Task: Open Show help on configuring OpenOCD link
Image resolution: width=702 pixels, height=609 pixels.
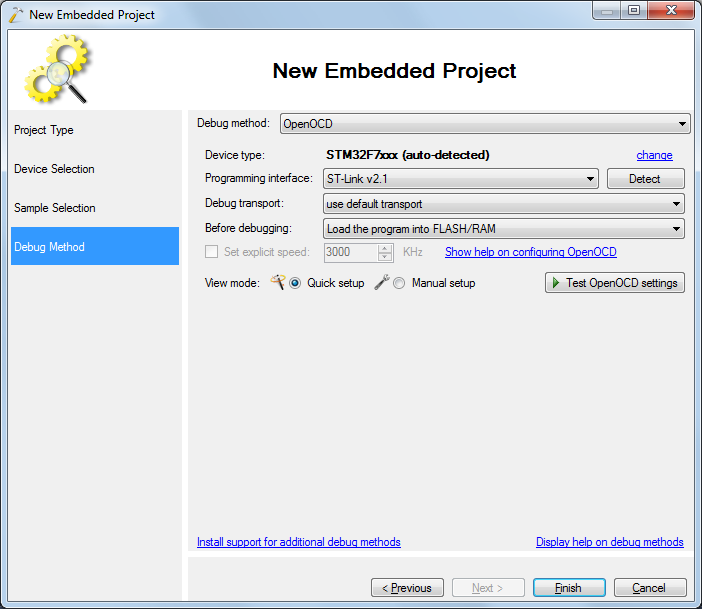Action: (x=531, y=252)
